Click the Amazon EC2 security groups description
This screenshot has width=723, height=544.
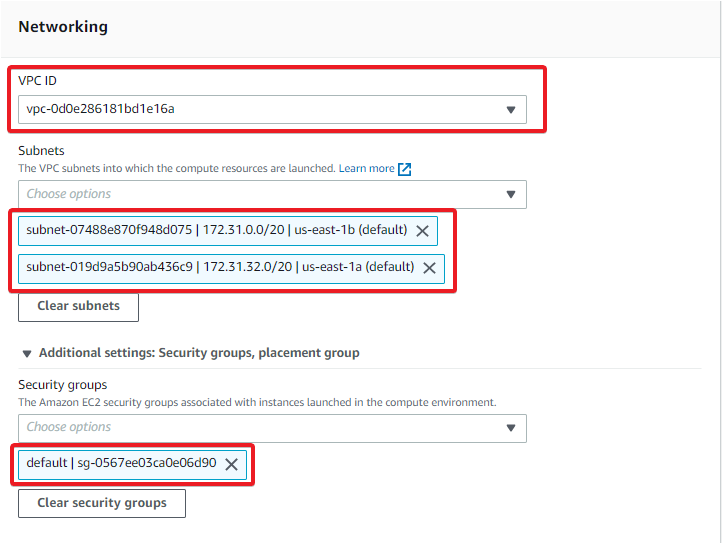pos(257,402)
